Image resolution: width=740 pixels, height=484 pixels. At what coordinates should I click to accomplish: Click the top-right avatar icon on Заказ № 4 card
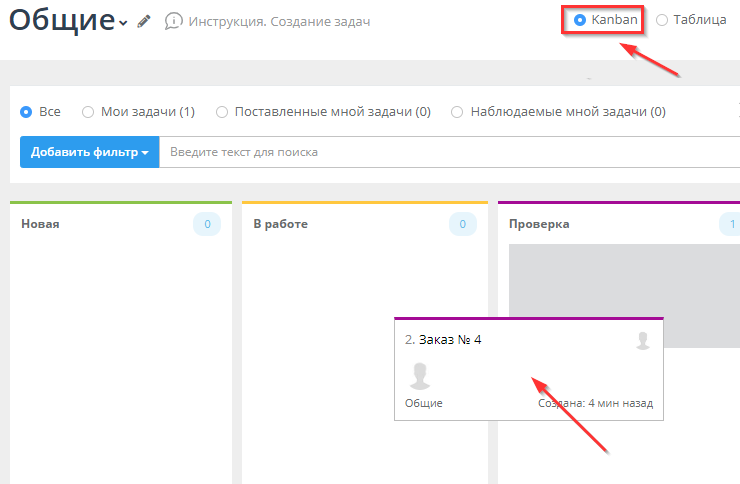pyautogui.click(x=643, y=341)
